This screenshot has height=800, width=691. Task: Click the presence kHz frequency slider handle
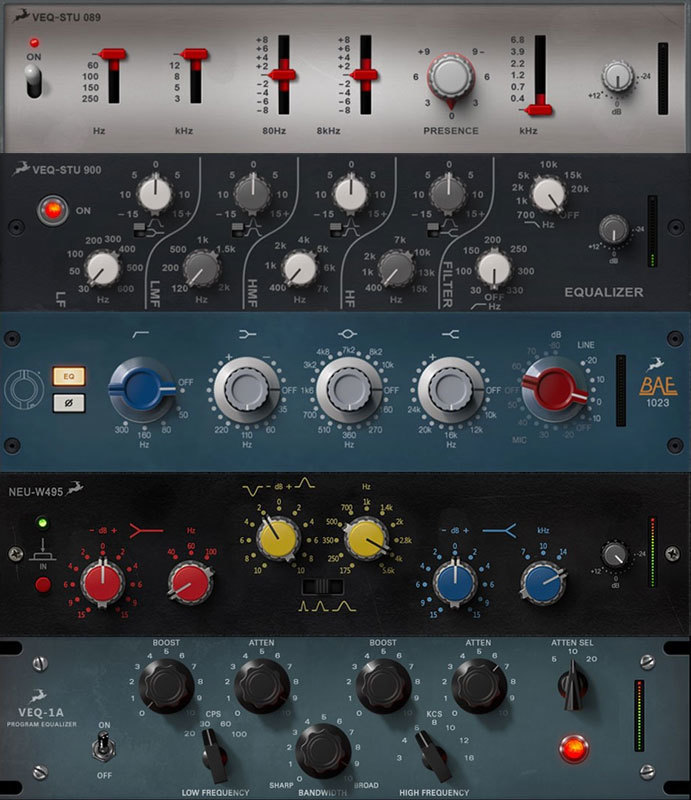(541, 102)
